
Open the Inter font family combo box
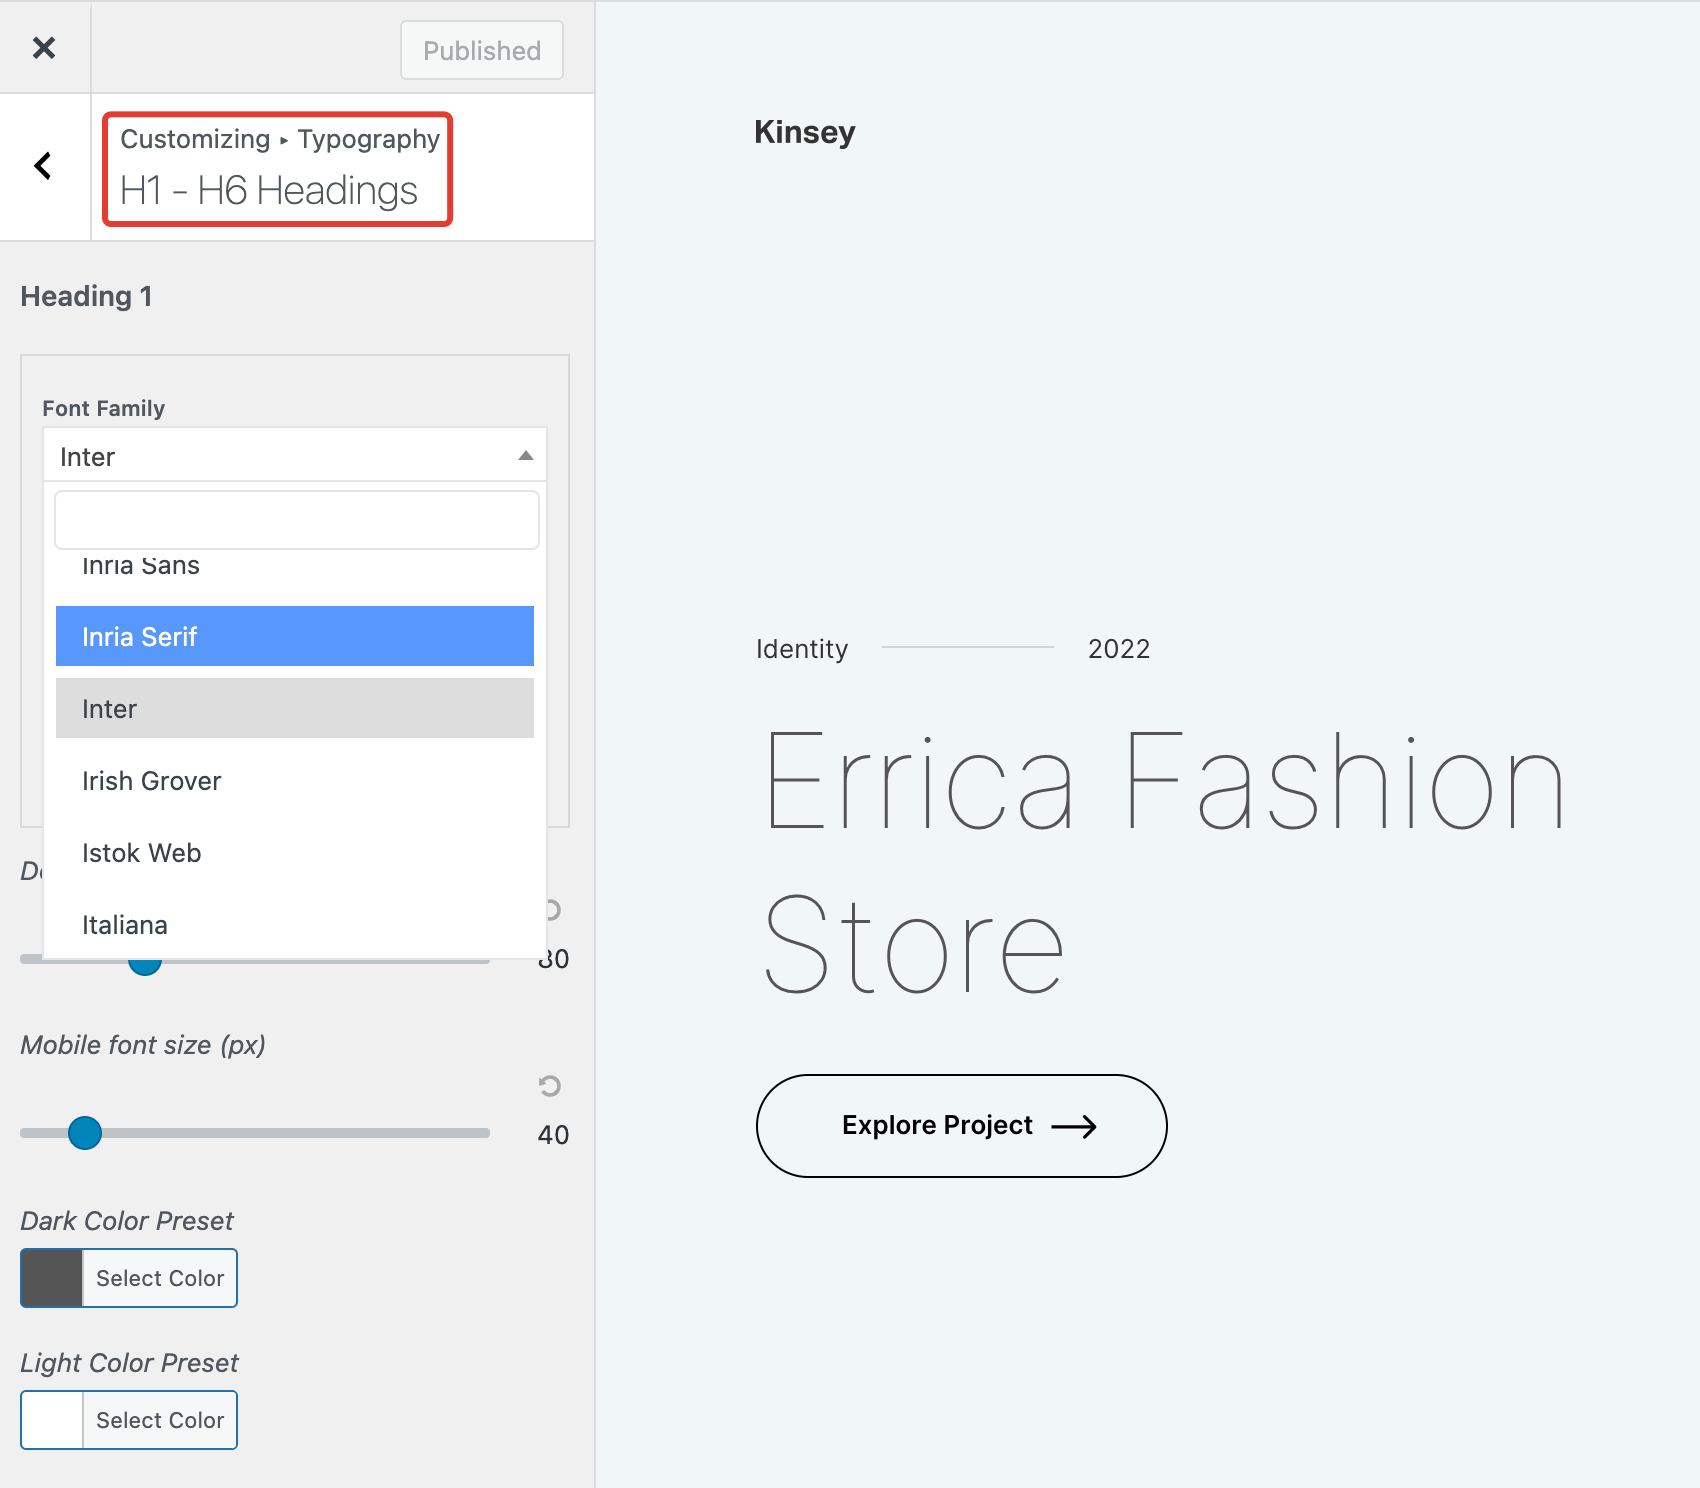pyautogui.click(x=280, y=456)
